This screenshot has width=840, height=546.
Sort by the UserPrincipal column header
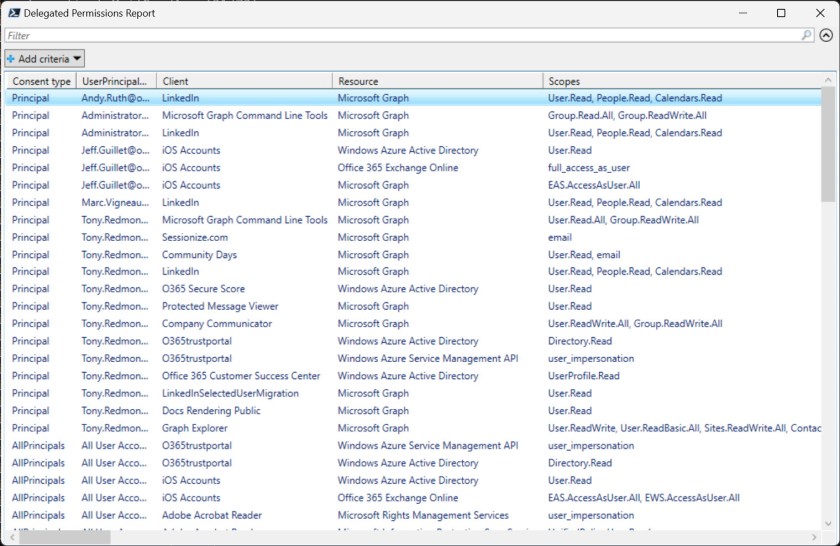click(x=116, y=81)
